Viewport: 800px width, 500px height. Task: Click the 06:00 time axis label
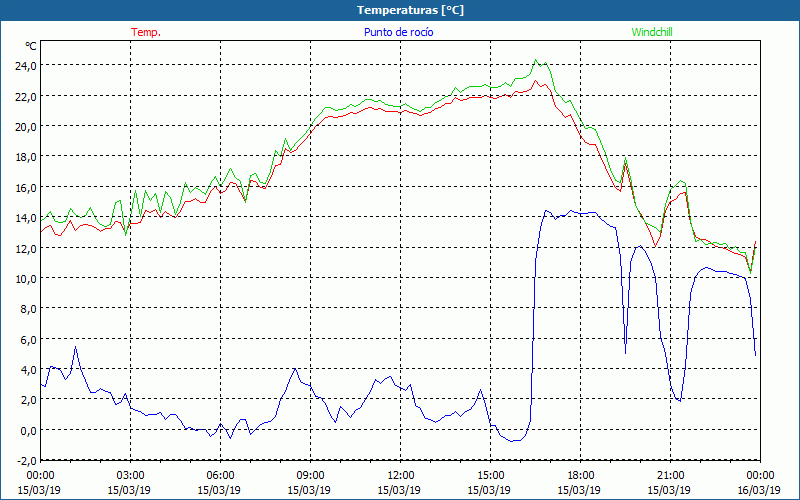[220, 476]
